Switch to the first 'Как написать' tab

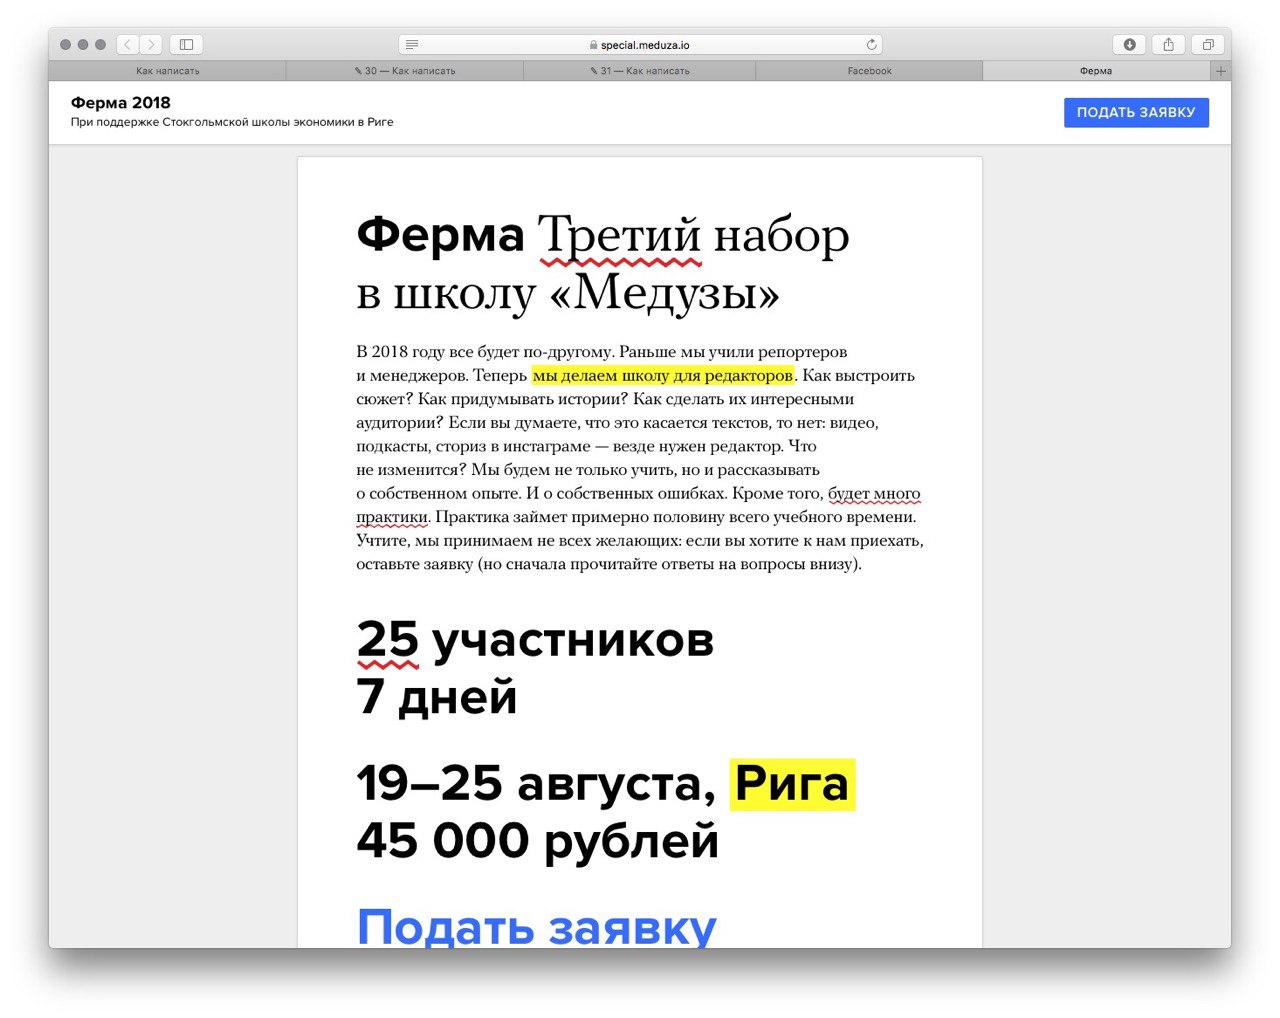pos(168,71)
